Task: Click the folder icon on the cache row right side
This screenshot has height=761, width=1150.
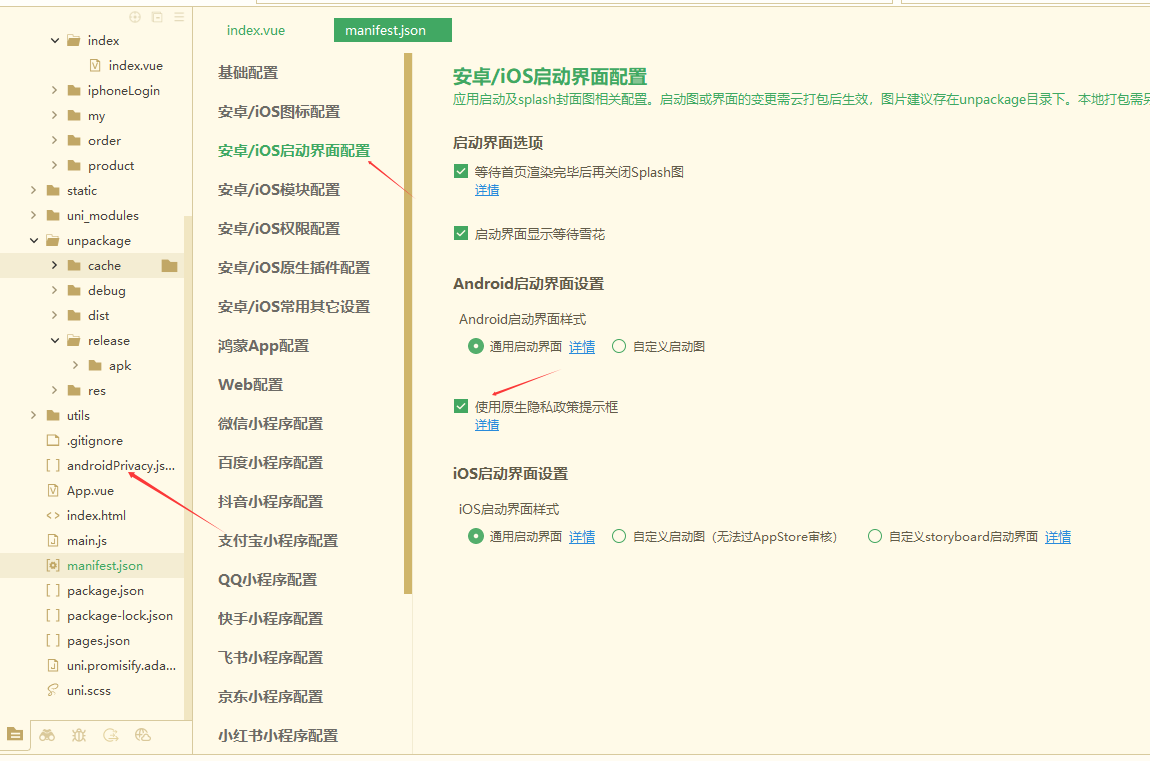Action: point(169,265)
